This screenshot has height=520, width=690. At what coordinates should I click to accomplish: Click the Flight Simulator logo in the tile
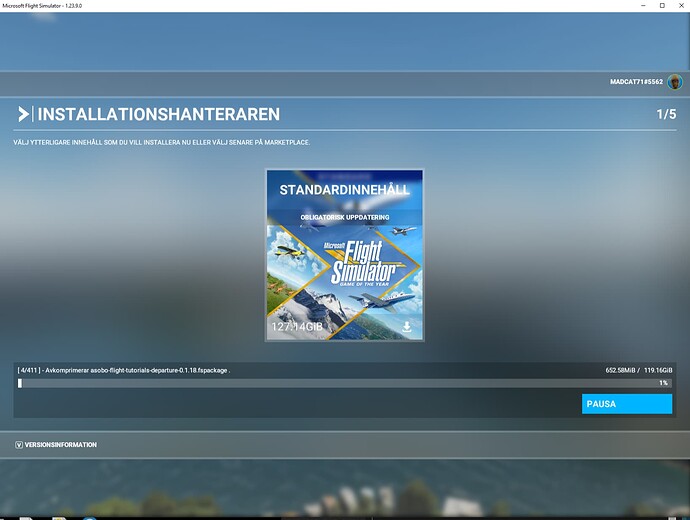[357, 266]
